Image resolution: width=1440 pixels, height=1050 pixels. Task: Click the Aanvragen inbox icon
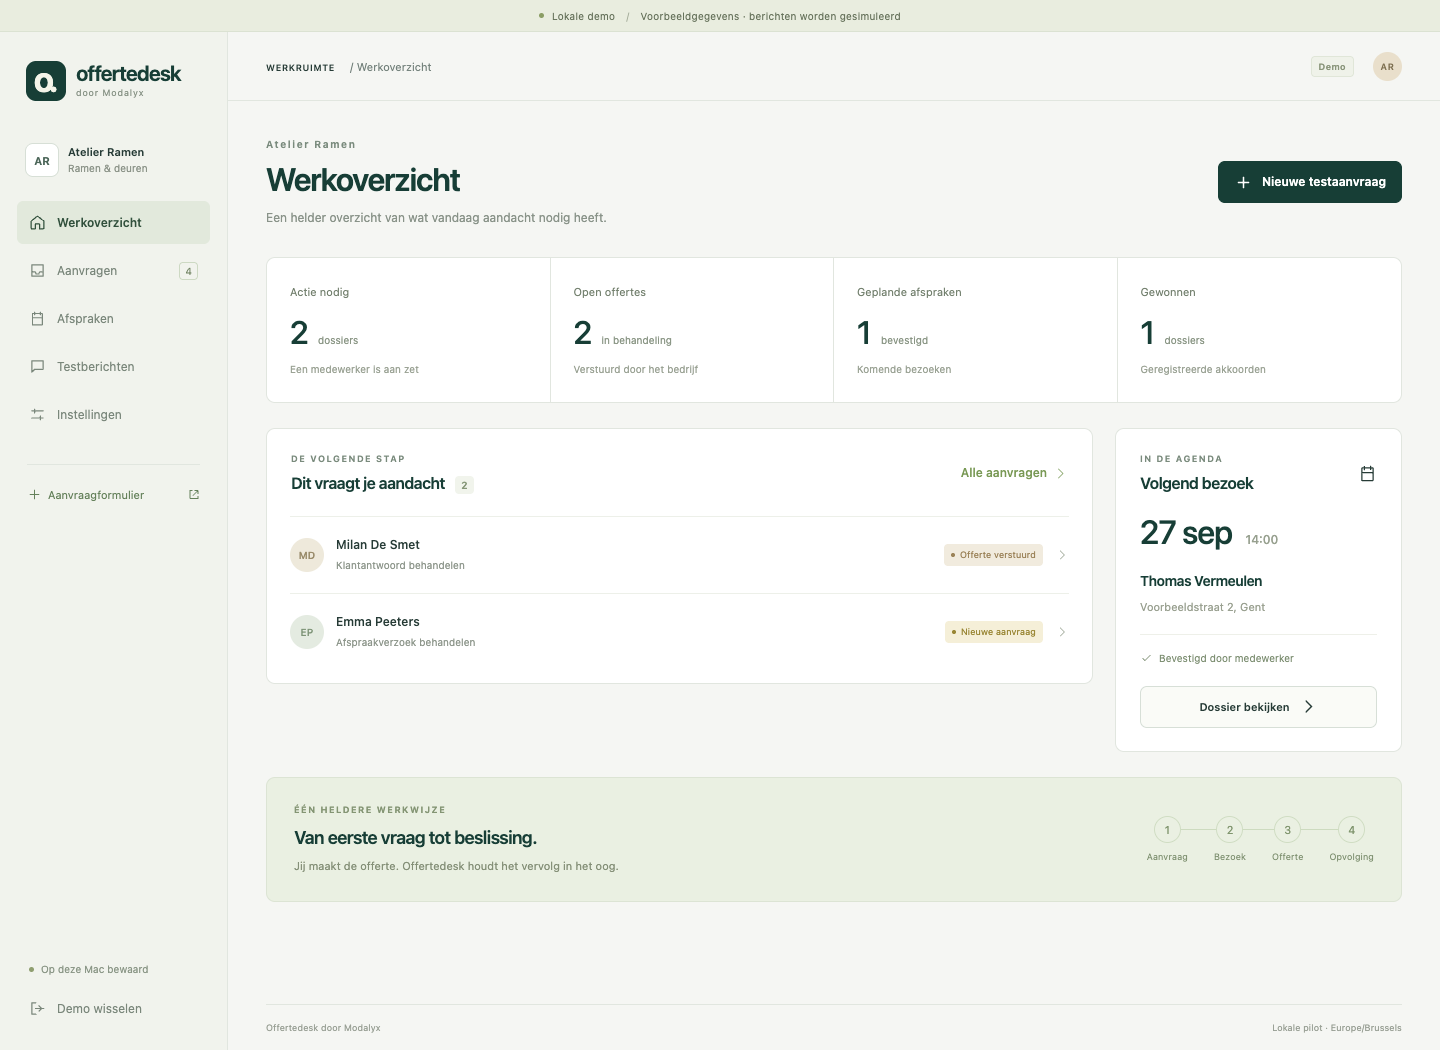click(37, 271)
